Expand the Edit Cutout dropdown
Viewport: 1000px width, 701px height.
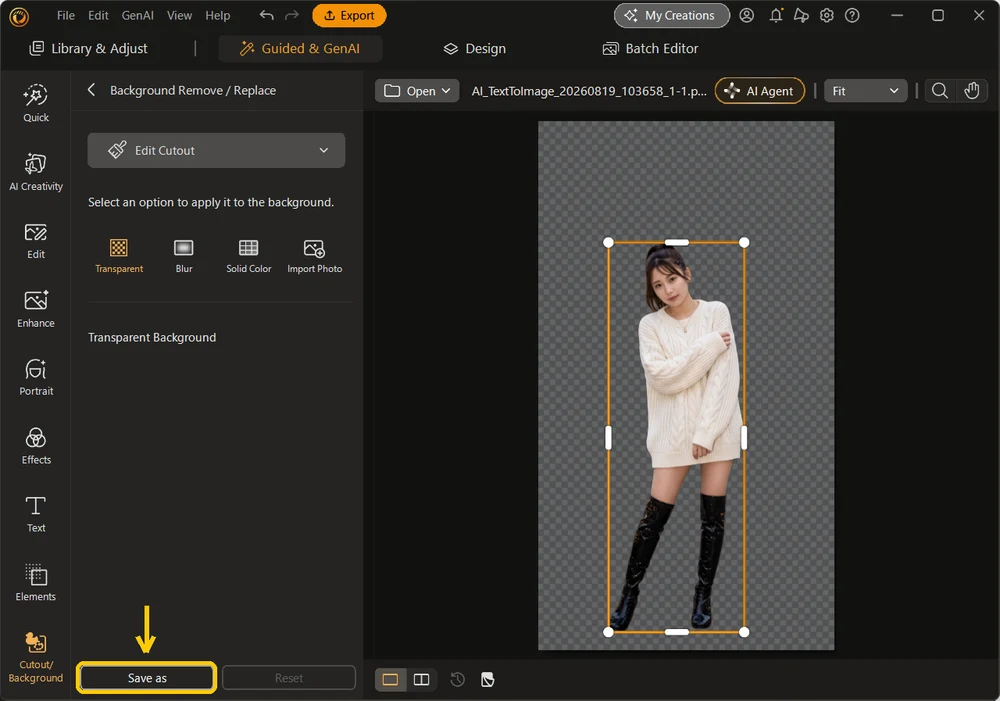[216, 151]
